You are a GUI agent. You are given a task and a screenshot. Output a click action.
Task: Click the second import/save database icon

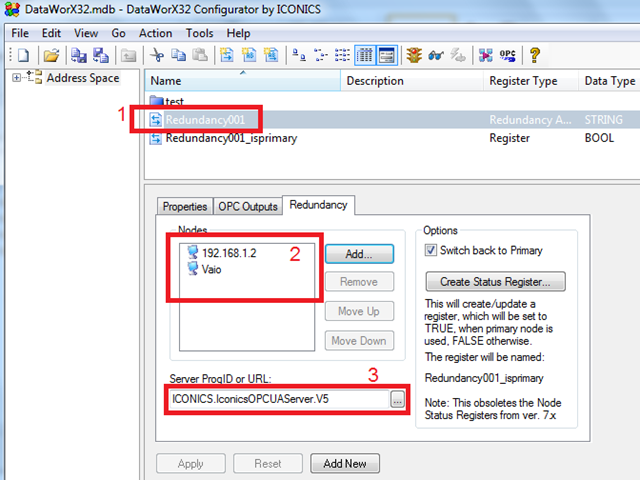pos(100,55)
